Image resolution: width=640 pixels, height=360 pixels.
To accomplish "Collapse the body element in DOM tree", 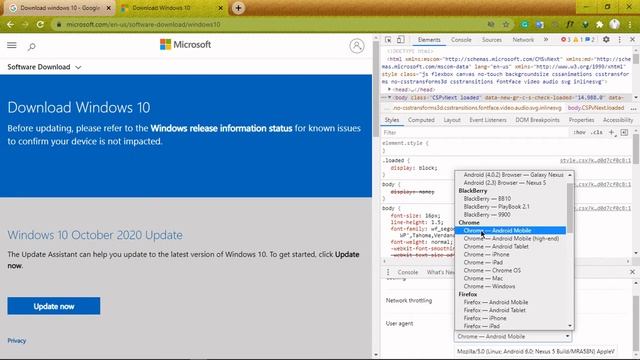I will pyautogui.click(x=389, y=98).
